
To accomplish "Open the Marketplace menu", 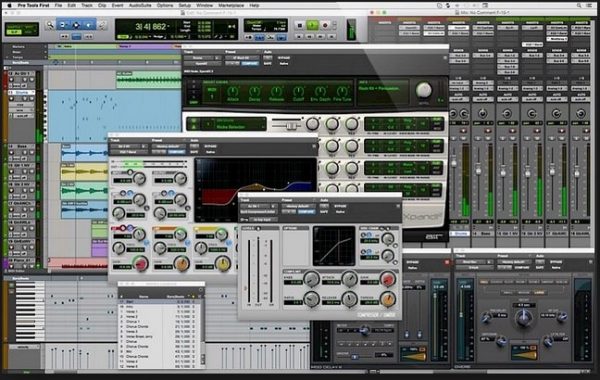I will [x=231, y=5].
